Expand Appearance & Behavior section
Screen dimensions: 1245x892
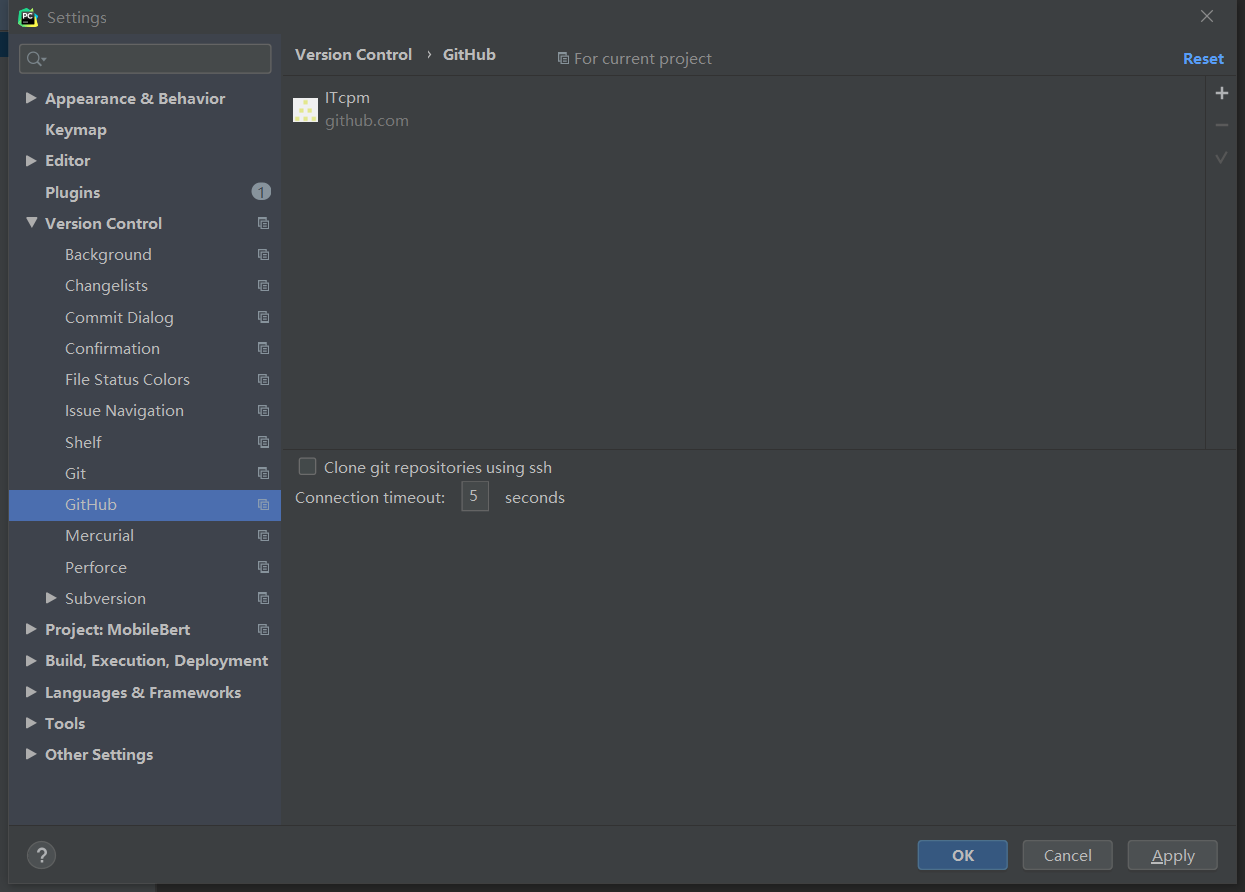pyautogui.click(x=31, y=98)
